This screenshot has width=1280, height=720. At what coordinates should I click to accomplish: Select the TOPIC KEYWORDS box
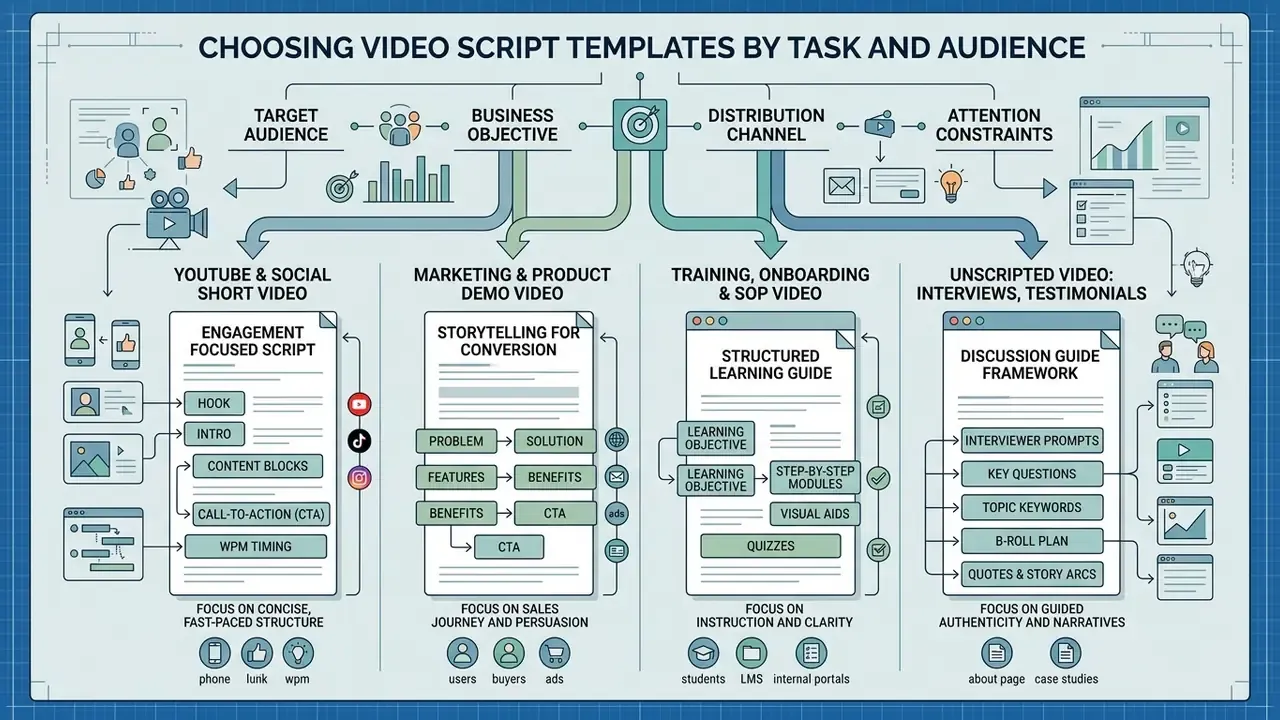coord(1031,507)
